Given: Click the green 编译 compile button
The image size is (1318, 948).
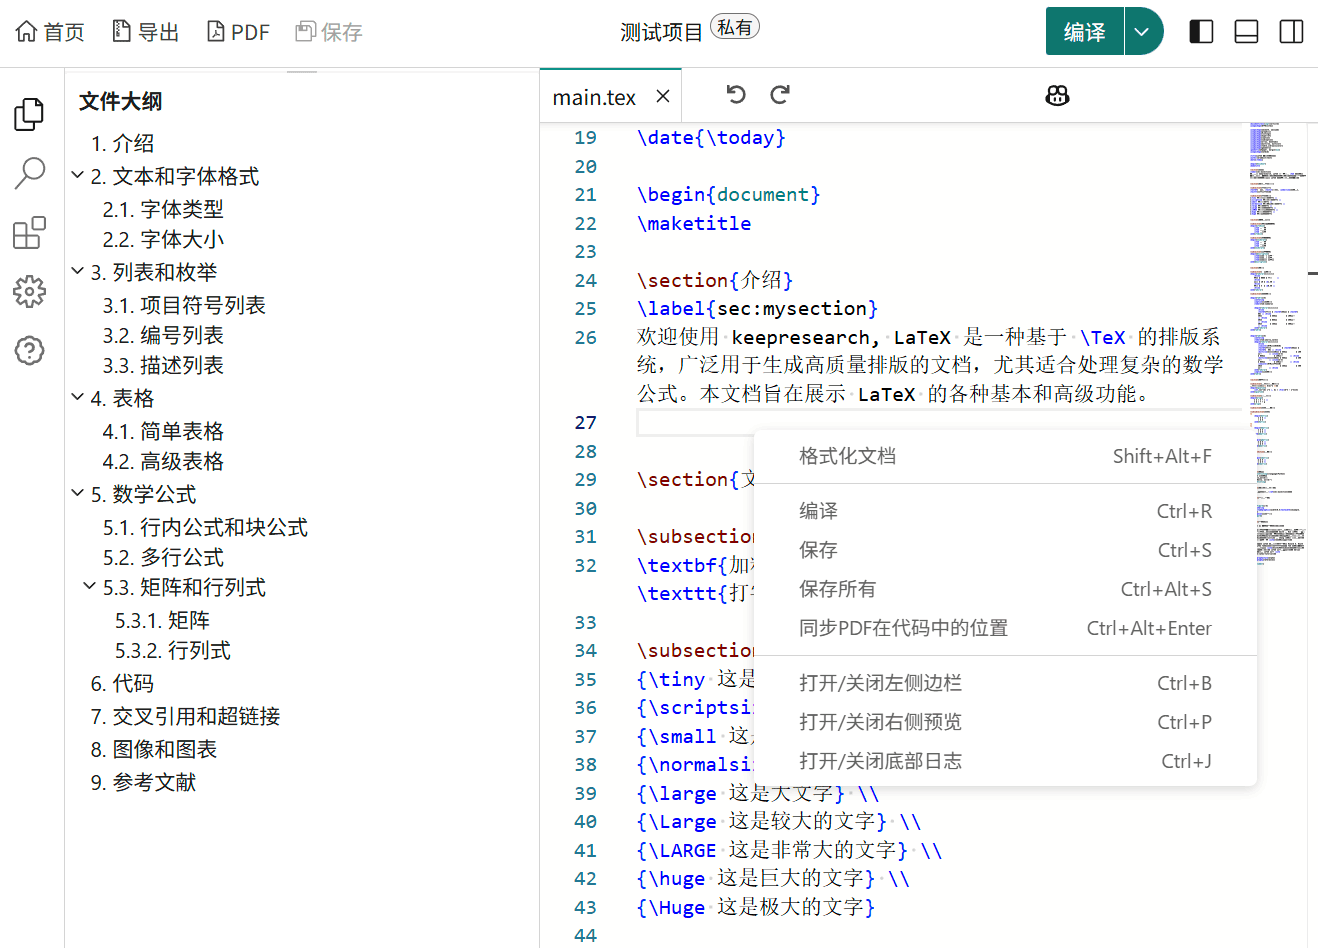Looking at the screenshot, I should pos(1085,32).
